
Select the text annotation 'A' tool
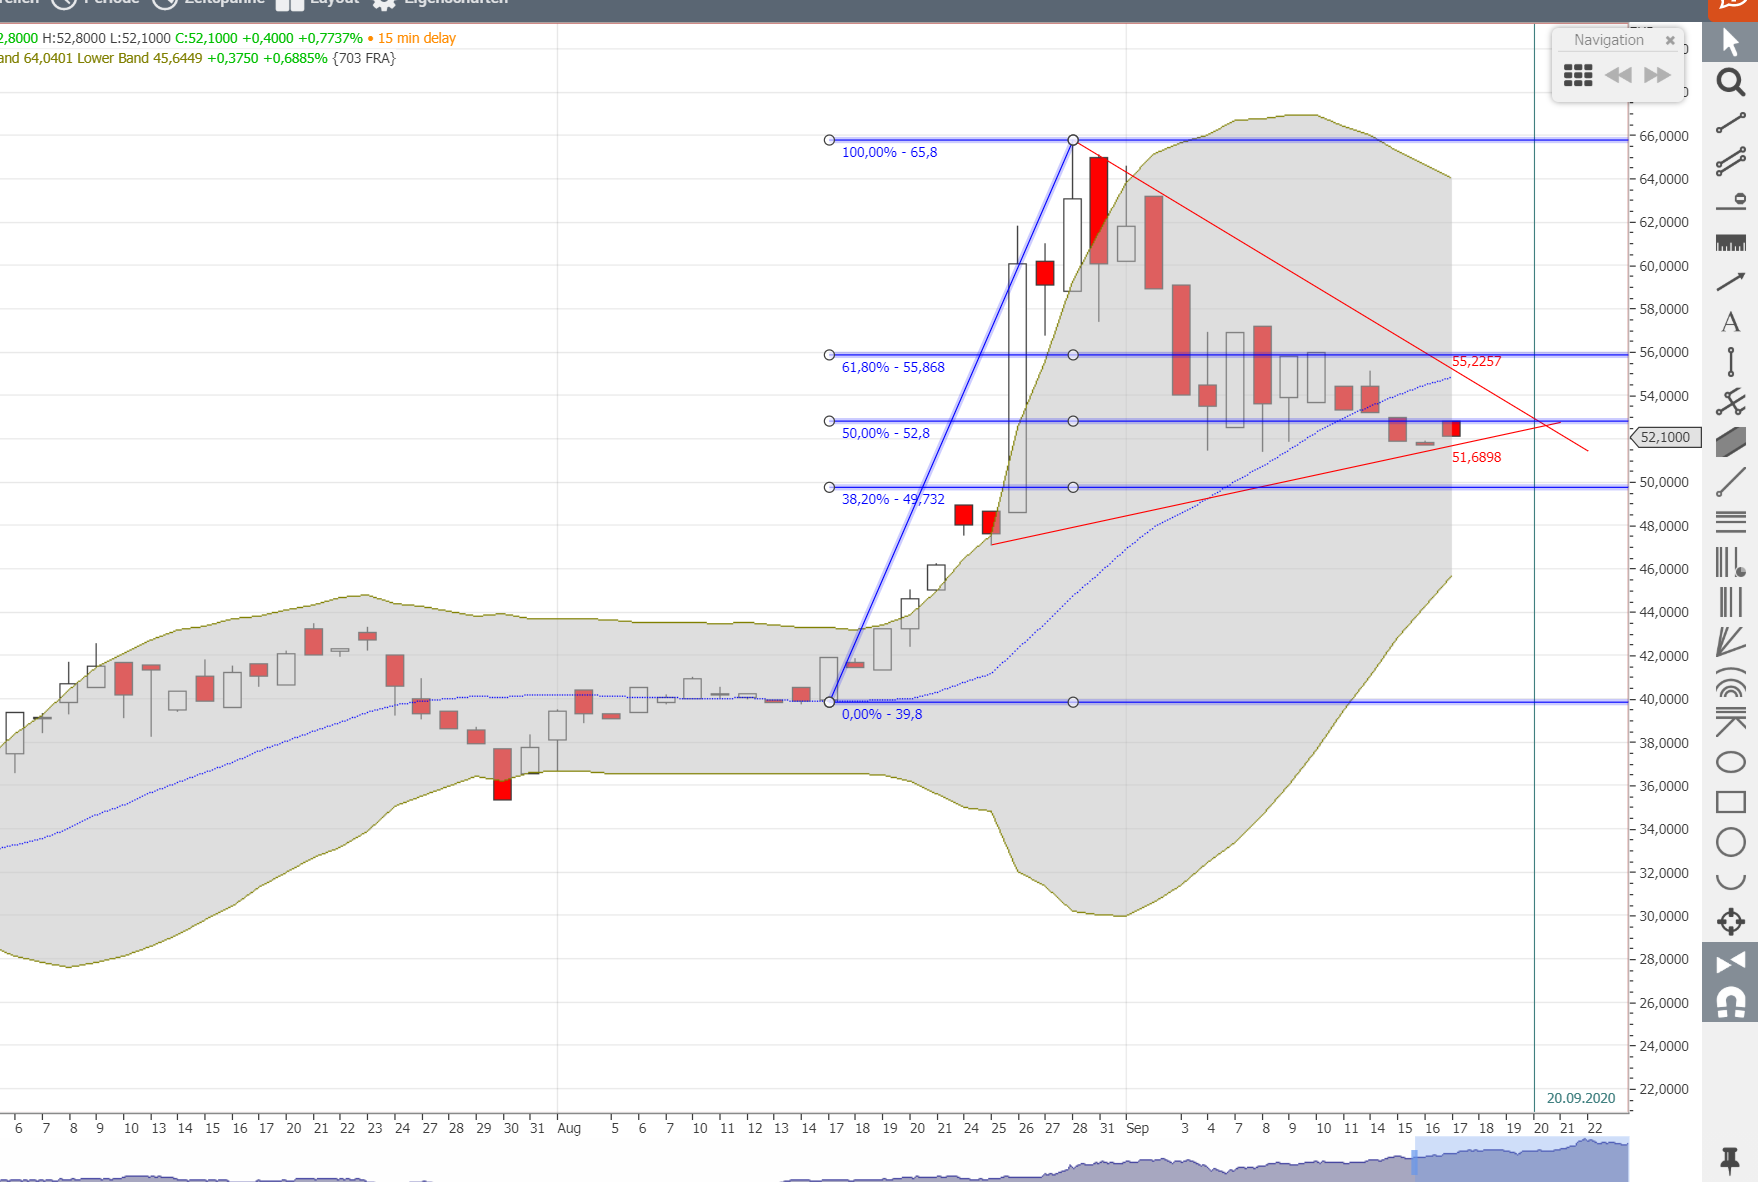(1730, 322)
